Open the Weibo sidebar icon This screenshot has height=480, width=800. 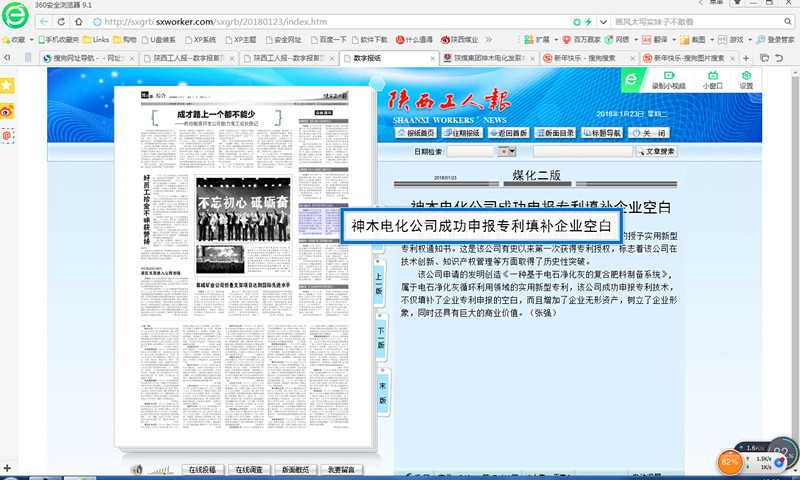7,111
